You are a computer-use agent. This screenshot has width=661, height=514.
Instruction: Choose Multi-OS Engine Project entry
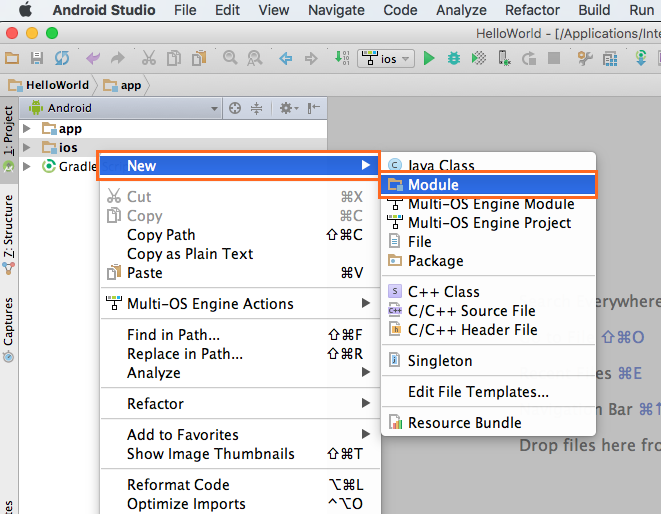[x=488, y=223]
